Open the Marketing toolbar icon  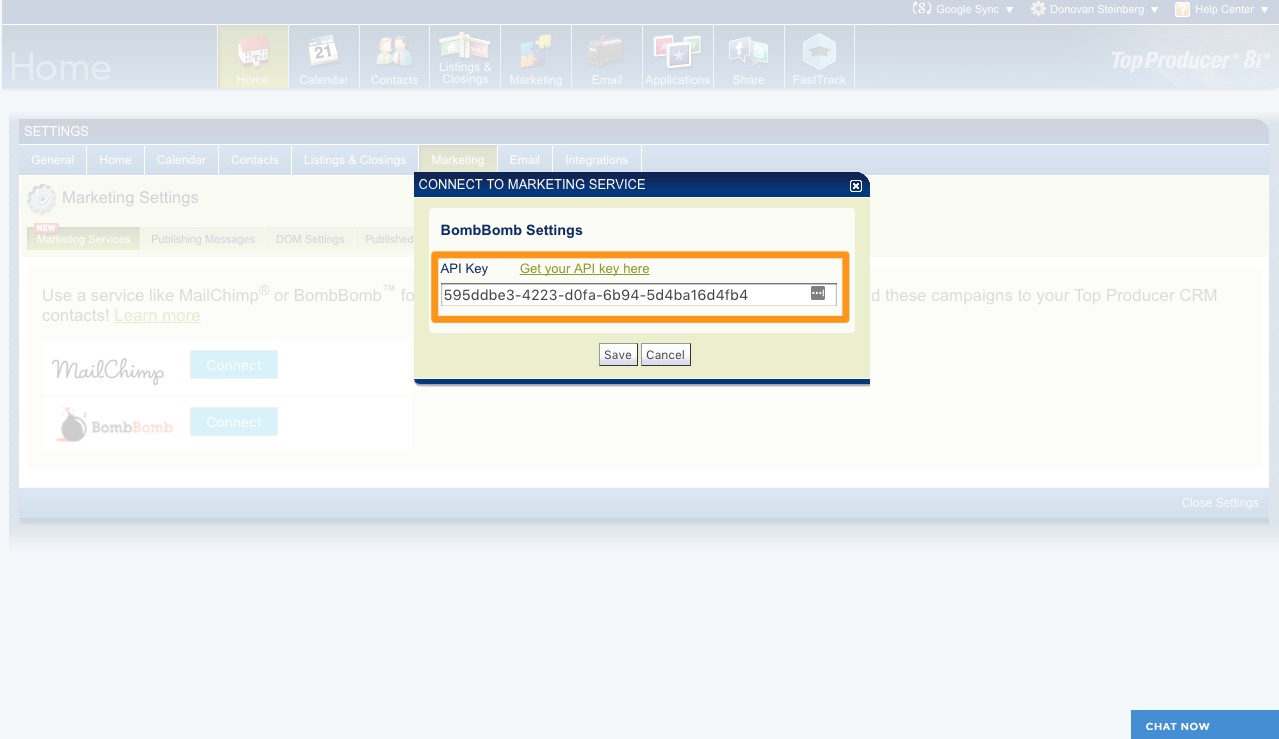(536, 58)
